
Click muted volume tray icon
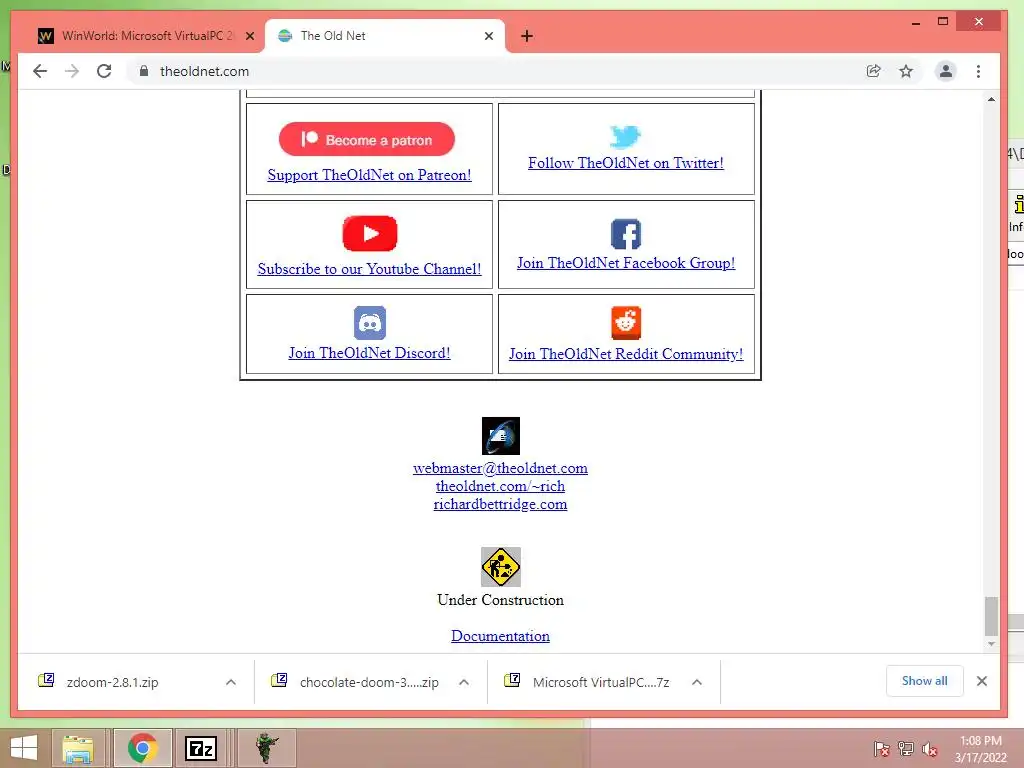[x=929, y=749]
